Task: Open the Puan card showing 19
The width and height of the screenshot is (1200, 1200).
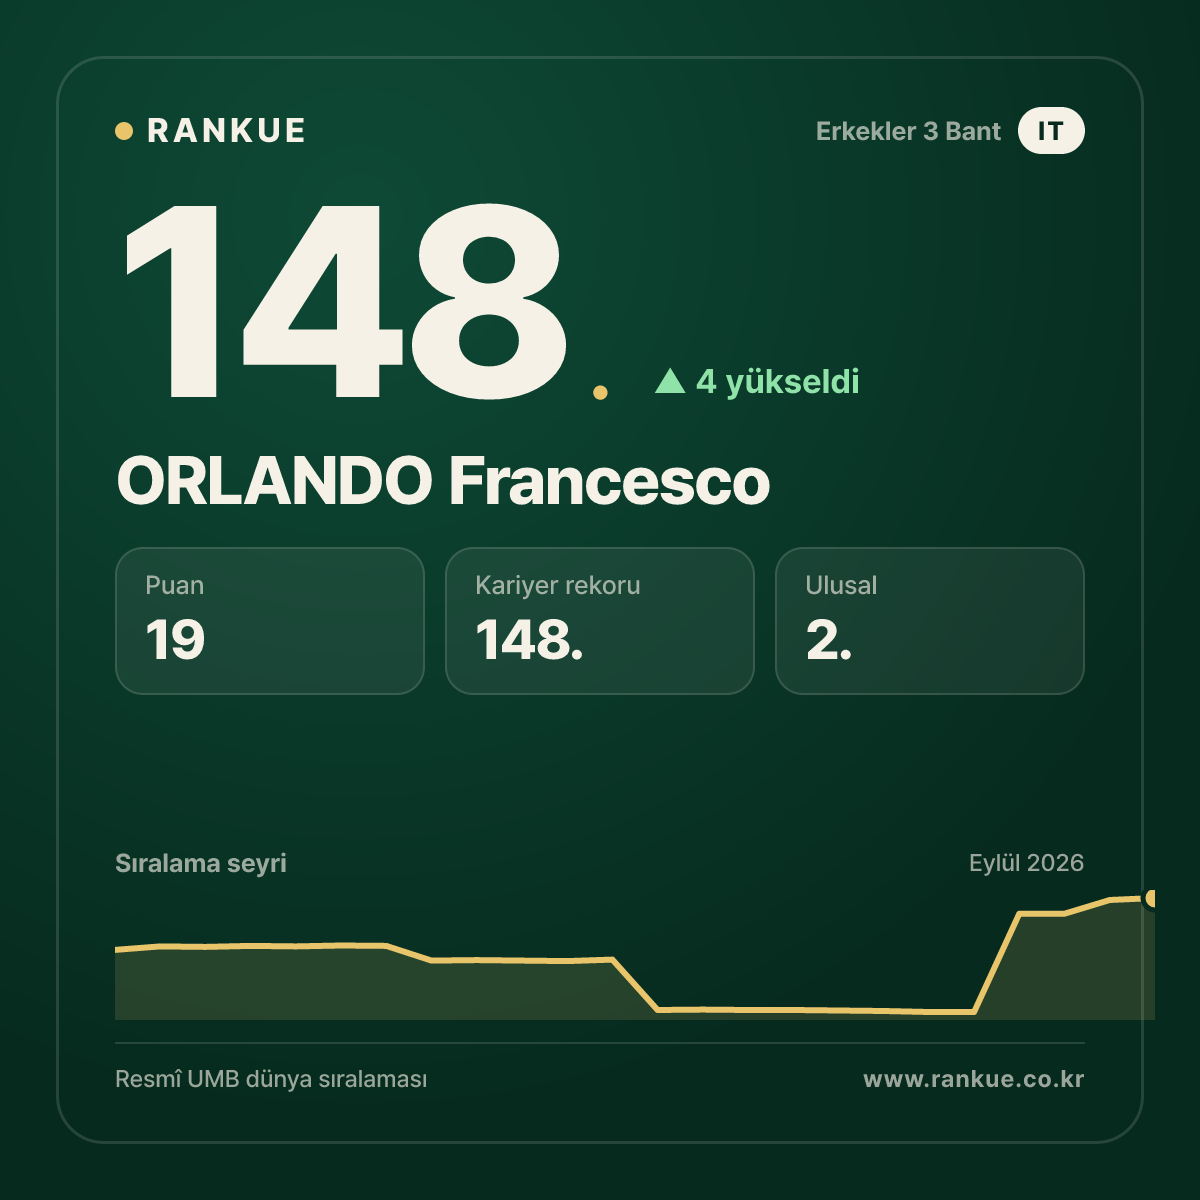Action: point(270,621)
